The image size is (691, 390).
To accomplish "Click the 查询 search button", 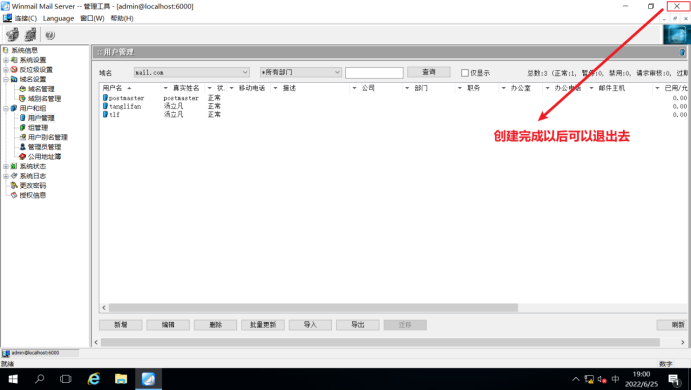I will point(429,72).
